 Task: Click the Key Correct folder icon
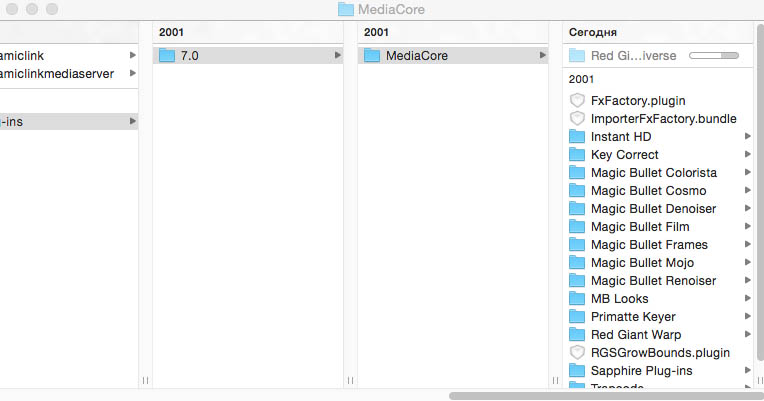tap(577, 154)
